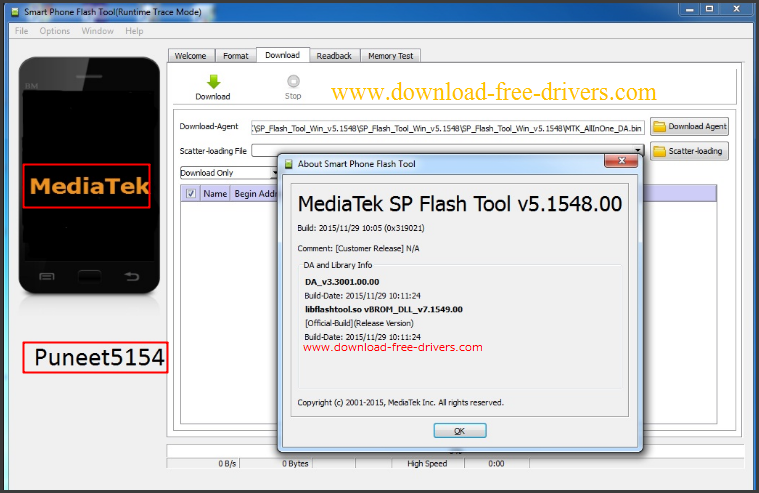Switch to the Format tab
The image size is (759, 493).
236,56
